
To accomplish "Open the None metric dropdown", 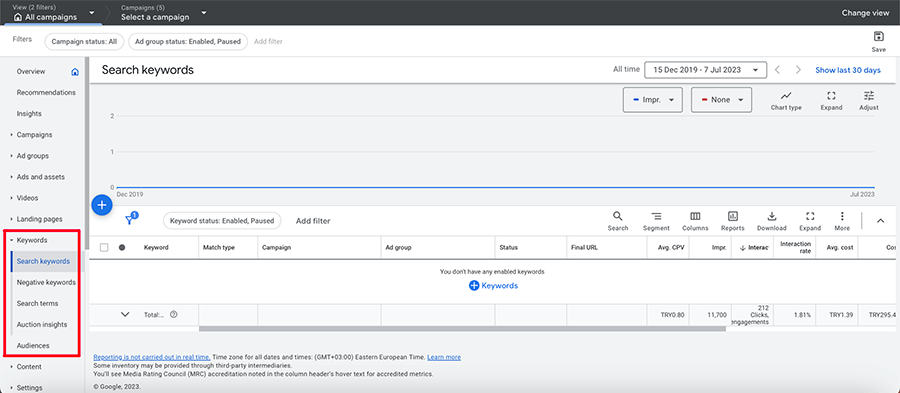I will (721, 100).
